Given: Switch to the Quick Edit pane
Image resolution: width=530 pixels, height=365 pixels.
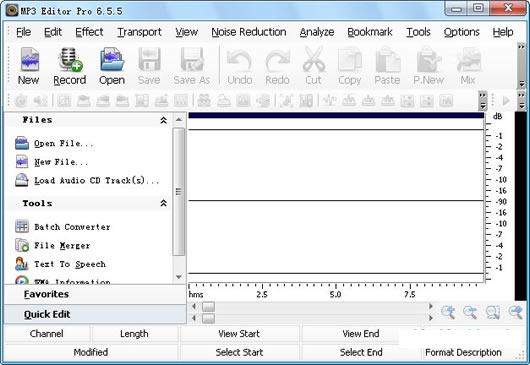Looking at the screenshot, I should tap(95, 314).
